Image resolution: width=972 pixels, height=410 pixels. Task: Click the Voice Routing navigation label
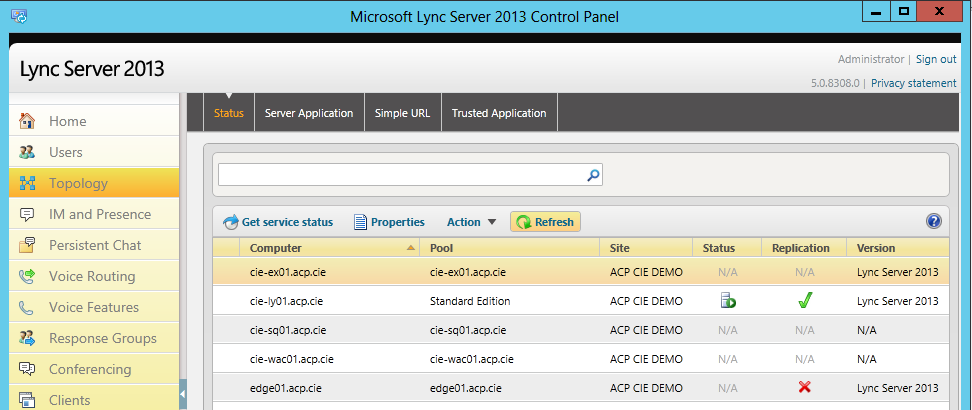pos(92,277)
